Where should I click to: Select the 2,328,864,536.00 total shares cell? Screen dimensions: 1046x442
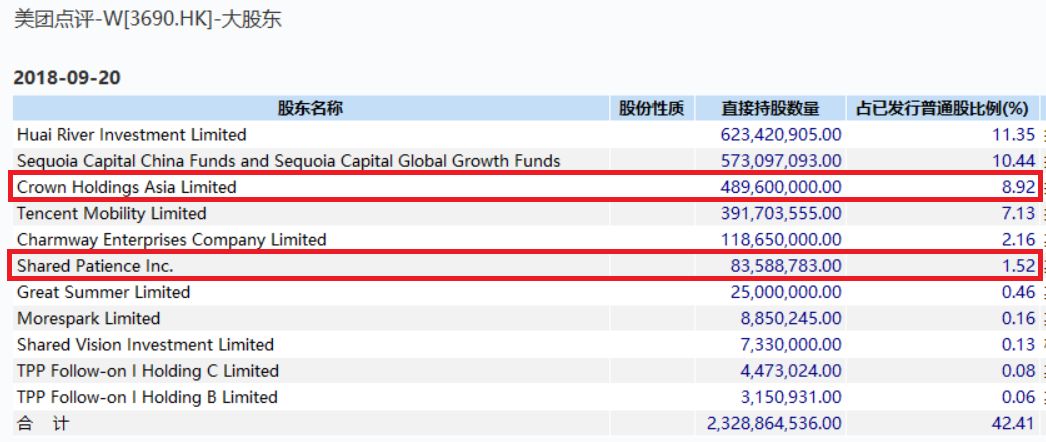774,424
